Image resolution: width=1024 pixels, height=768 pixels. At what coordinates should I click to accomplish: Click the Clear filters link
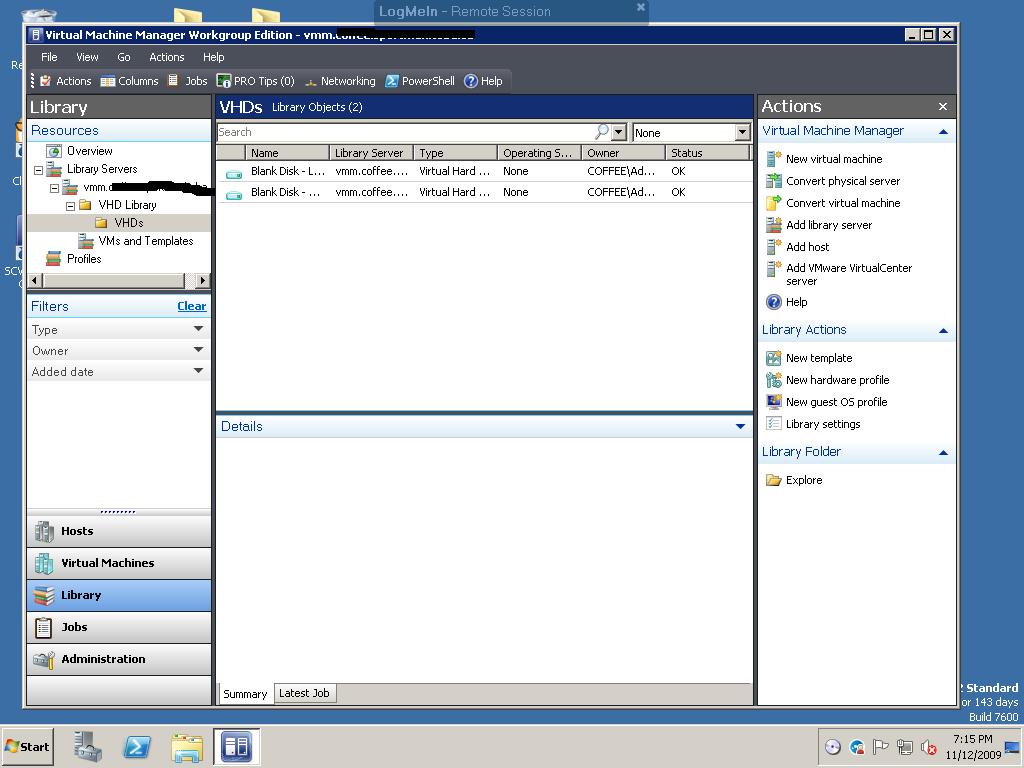pos(191,306)
